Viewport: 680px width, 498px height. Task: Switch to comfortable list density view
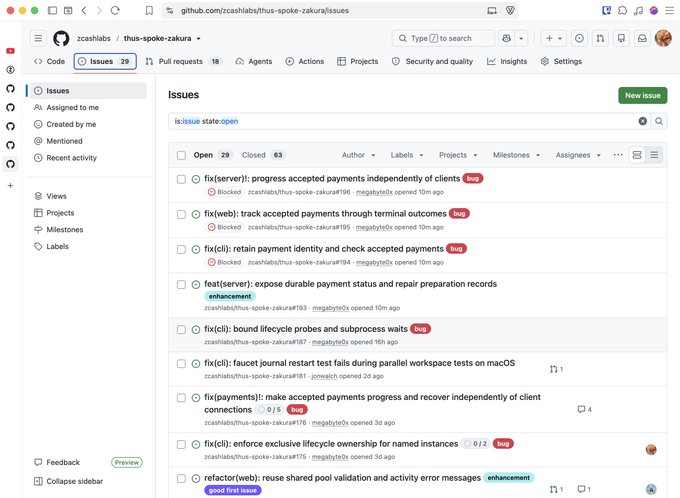pos(637,155)
